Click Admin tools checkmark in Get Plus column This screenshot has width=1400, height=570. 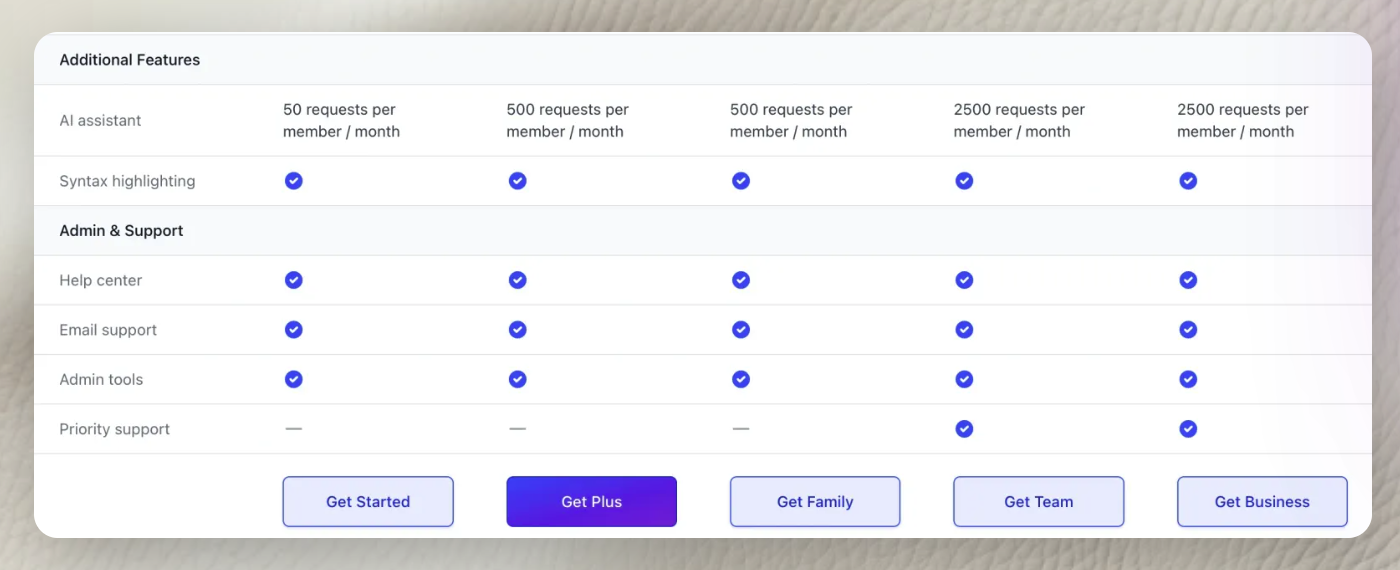coord(517,379)
